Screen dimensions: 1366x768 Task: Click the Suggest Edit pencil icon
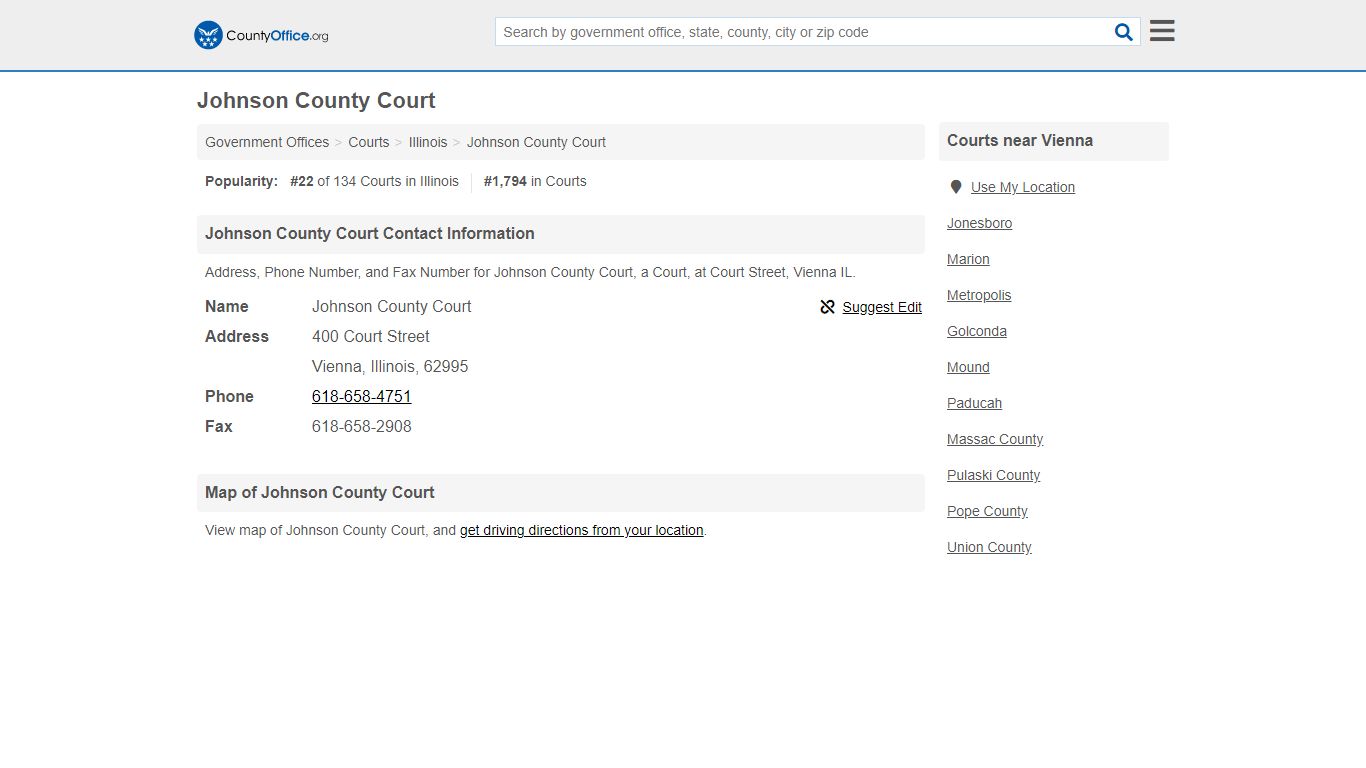tap(827, 307)
